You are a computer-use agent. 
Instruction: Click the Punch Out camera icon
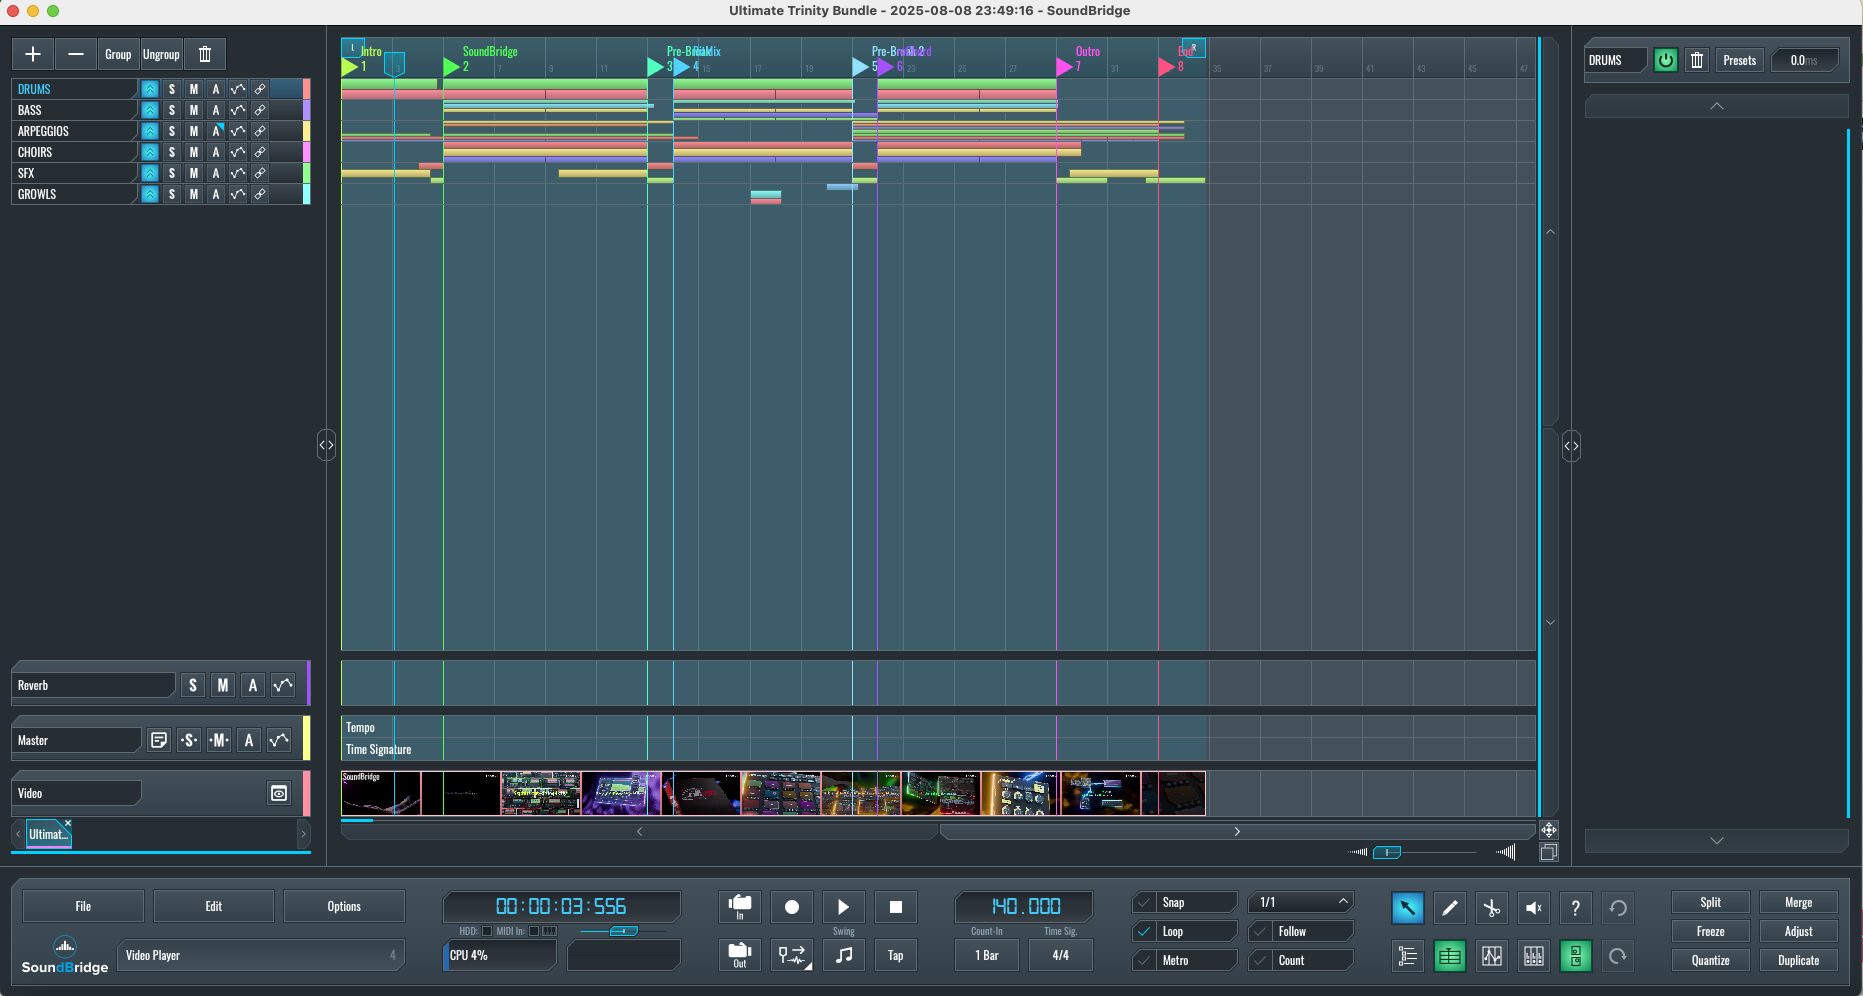tap(740, 955)
